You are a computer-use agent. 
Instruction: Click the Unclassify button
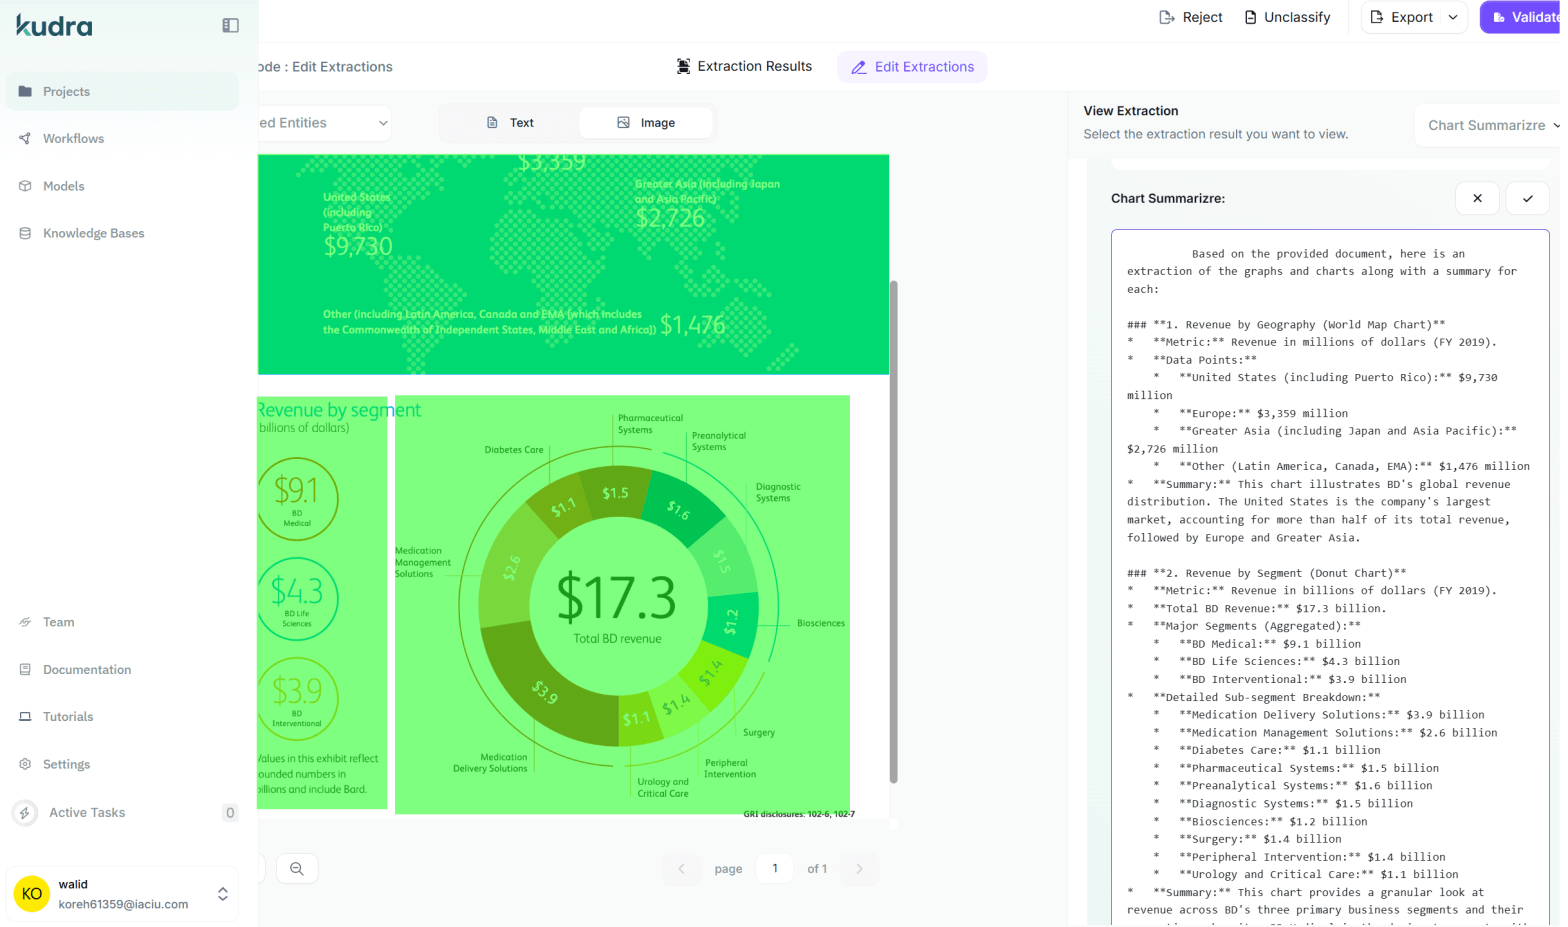1287,17
